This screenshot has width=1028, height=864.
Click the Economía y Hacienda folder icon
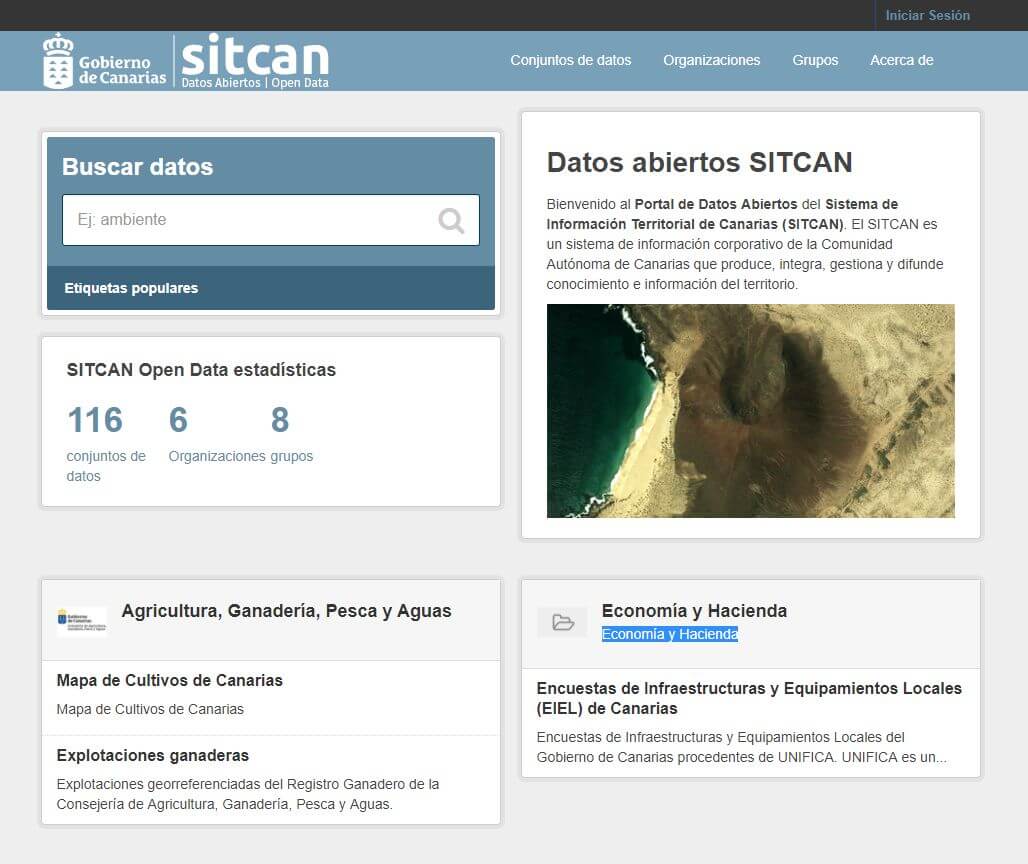tap(562, 622)
